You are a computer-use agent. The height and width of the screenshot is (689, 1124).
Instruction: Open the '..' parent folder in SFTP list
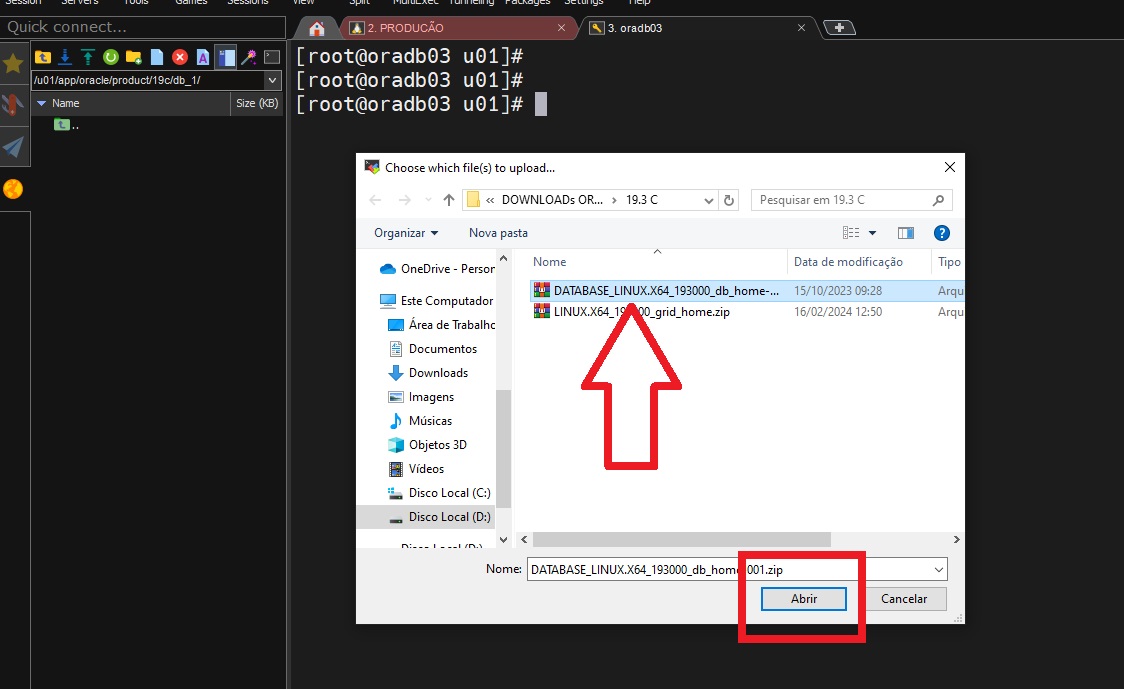67,125
